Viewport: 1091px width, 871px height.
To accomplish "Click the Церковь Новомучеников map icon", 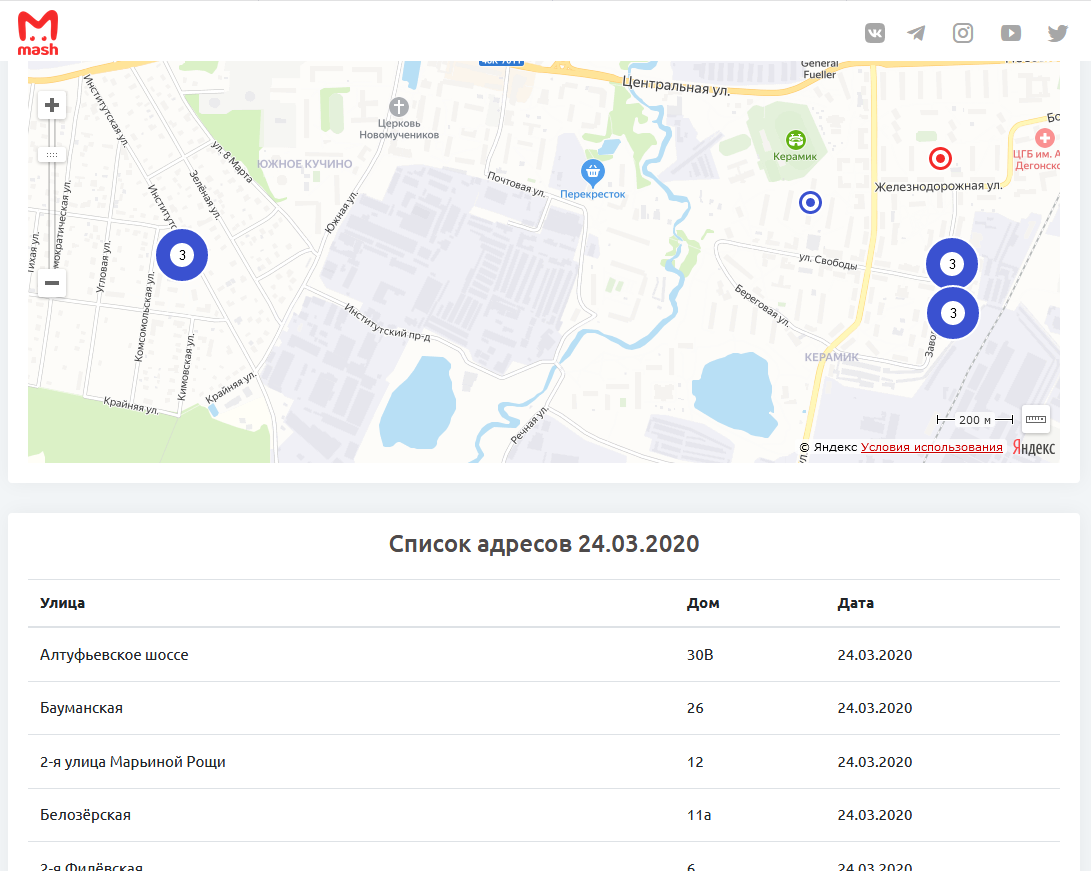I will [x=399, y=106].
